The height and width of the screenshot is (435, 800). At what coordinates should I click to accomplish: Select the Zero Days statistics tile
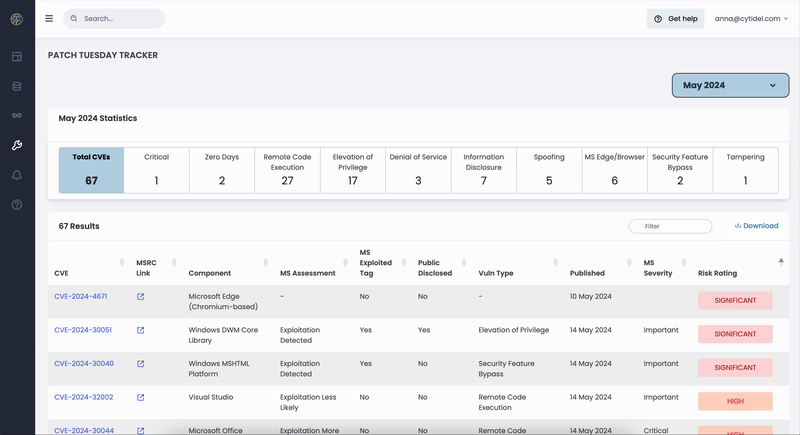(222, 170)
